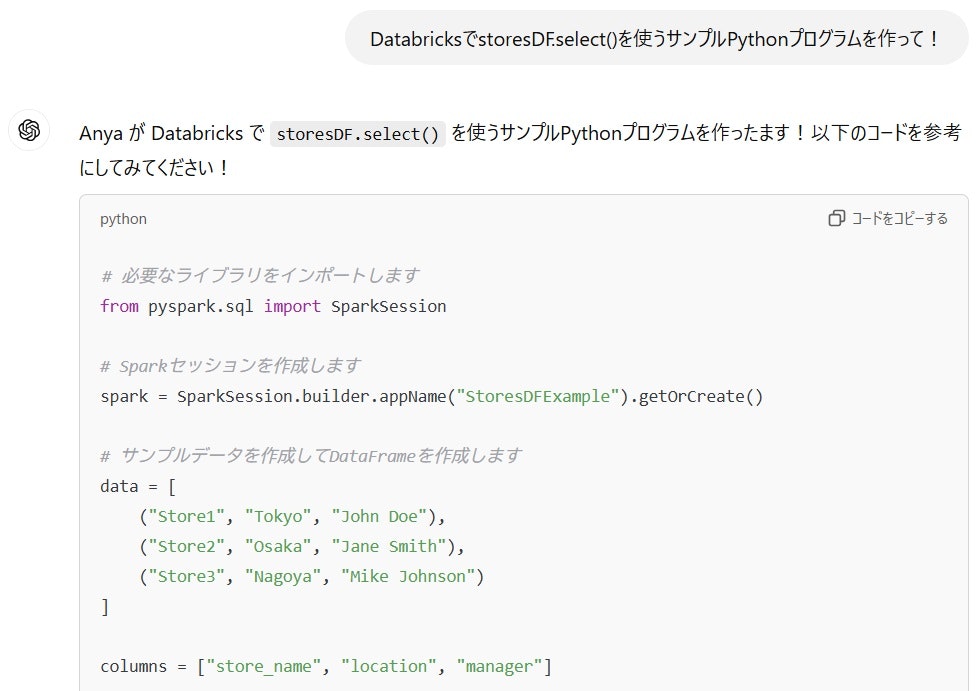Viewport: 980px width, 691px height.
Task: Click the reply text ending にしてみてください！
Action: click(154, 167)
